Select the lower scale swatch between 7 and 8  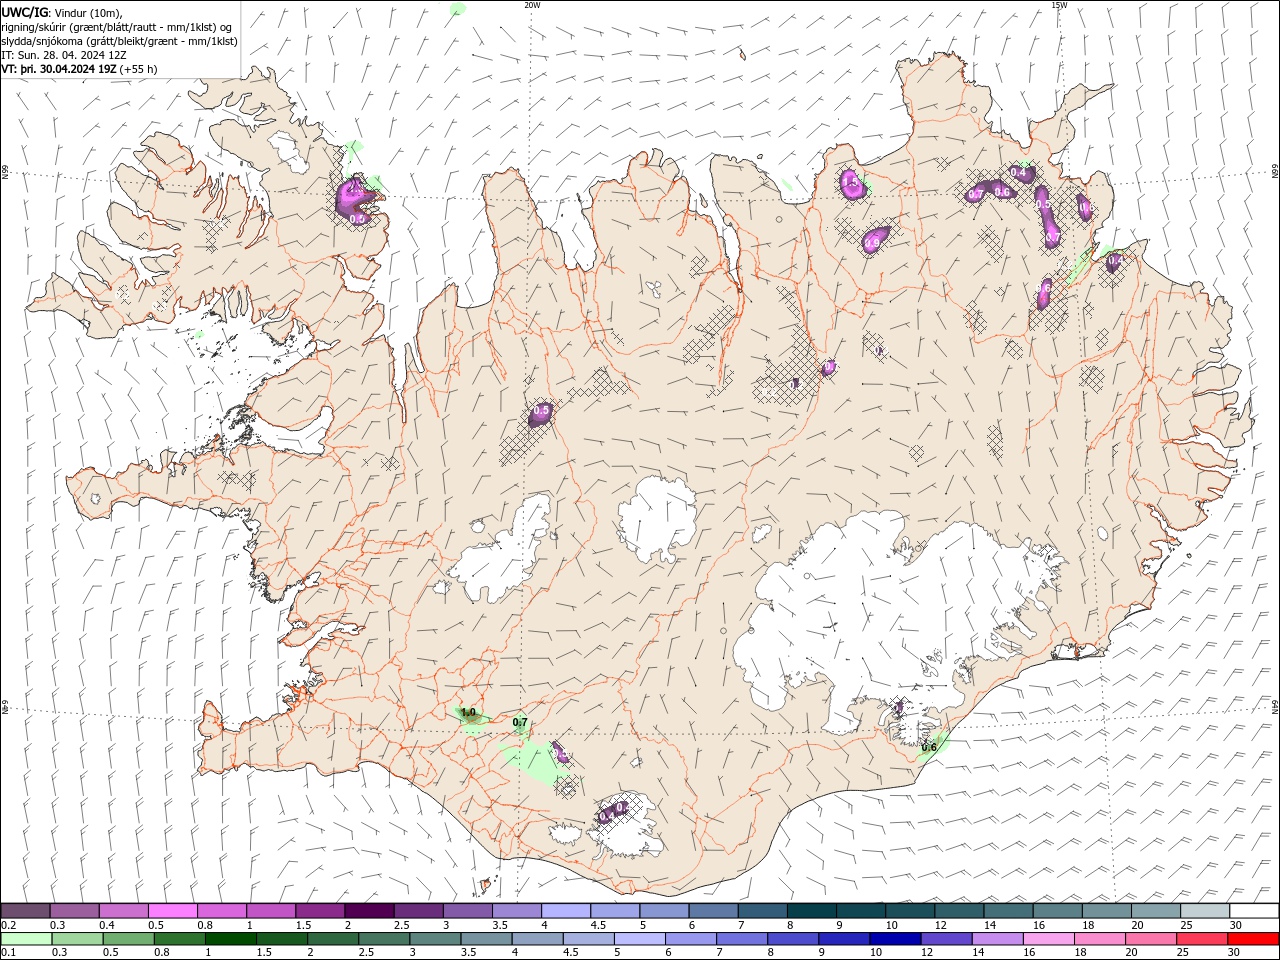(x=741, y=939)
